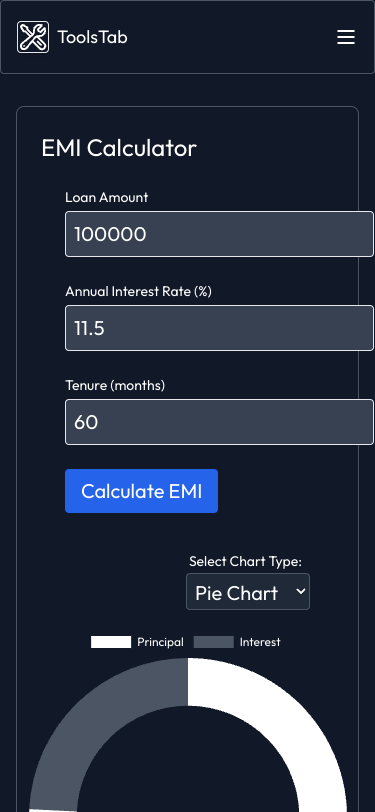This screenshot has width=375, height=812.
Task: Click the chevron arrow of chart type selector
Action: point(300,591)
